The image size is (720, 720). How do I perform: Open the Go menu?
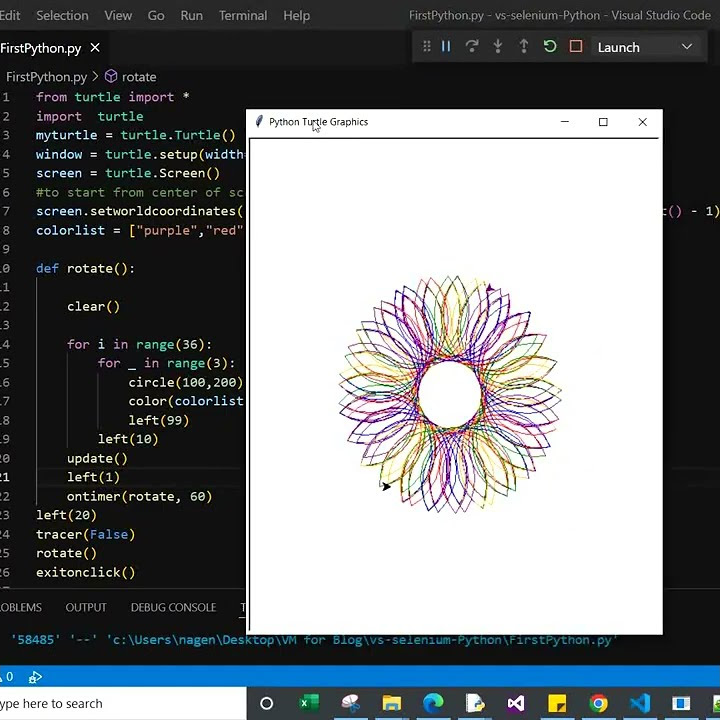(x=156, y=16)
